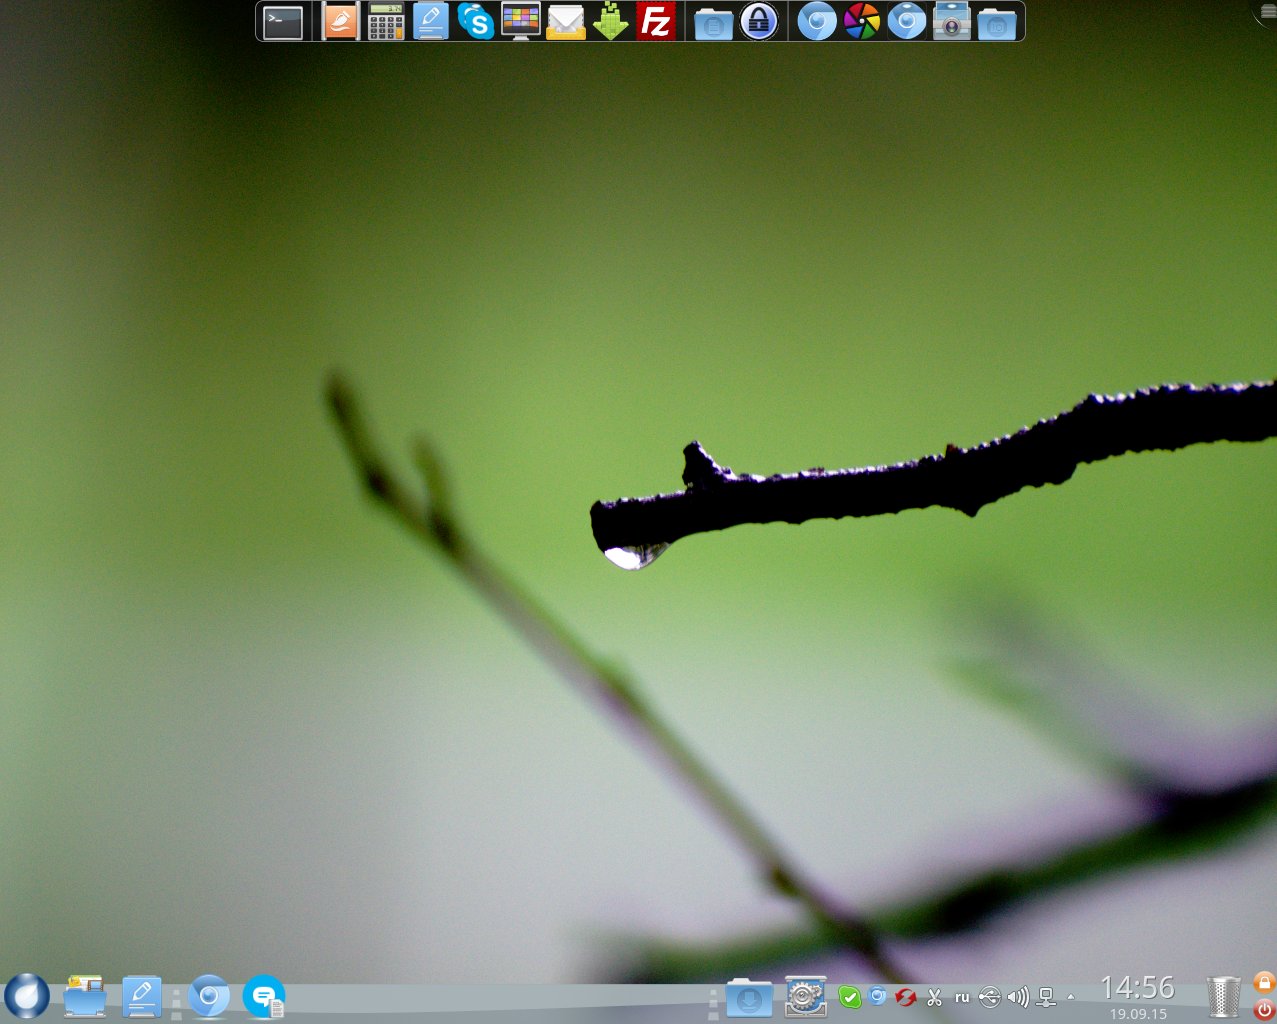1277x1024 pixels.
Task: Open the file manager in bottom panel
Action: (x=85, y=996)
